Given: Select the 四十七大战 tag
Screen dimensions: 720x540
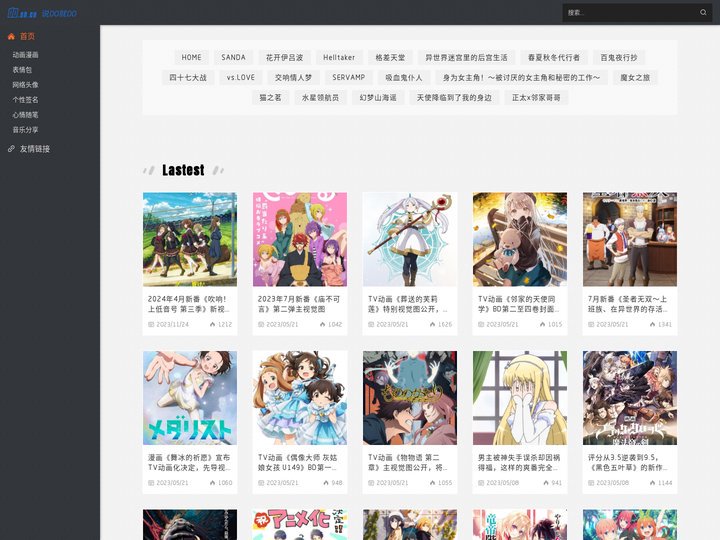Looking at the screenshot, I should (188, 78).
